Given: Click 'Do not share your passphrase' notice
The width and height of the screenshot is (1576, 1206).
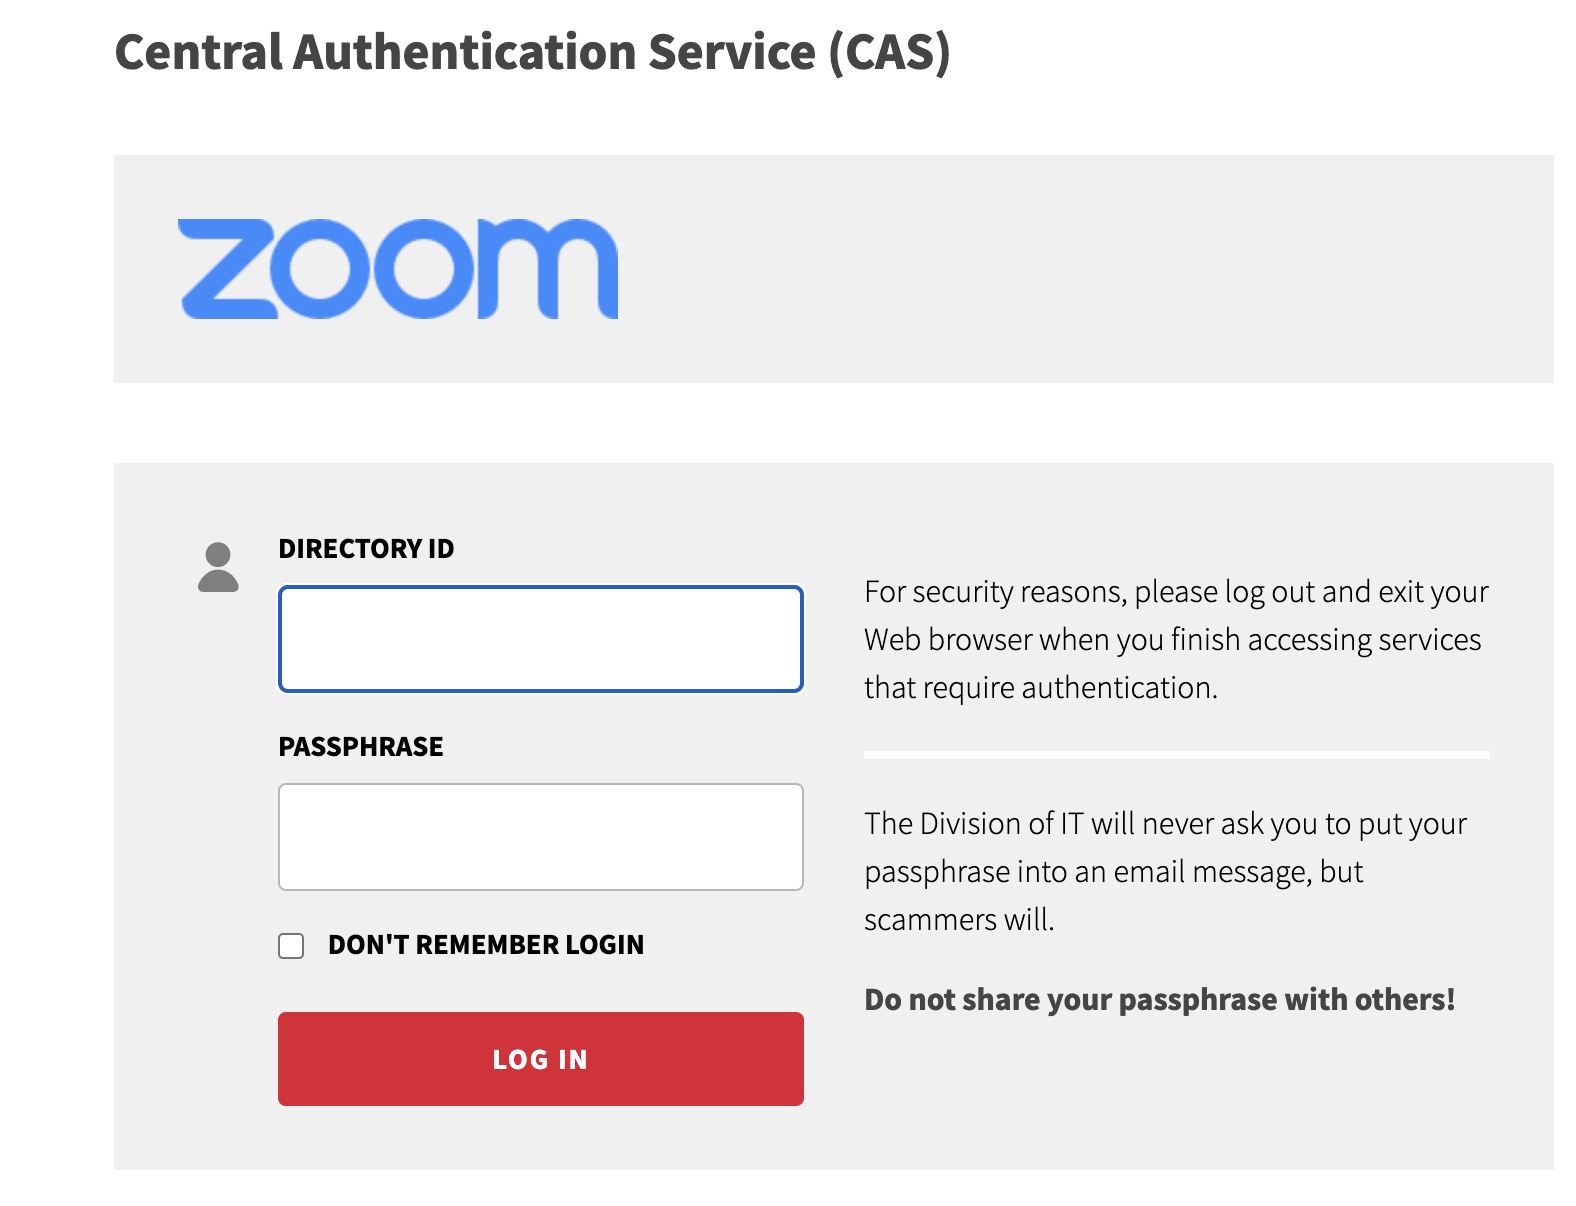Looking at the screenshot, I should [x=1159, y=1000].
